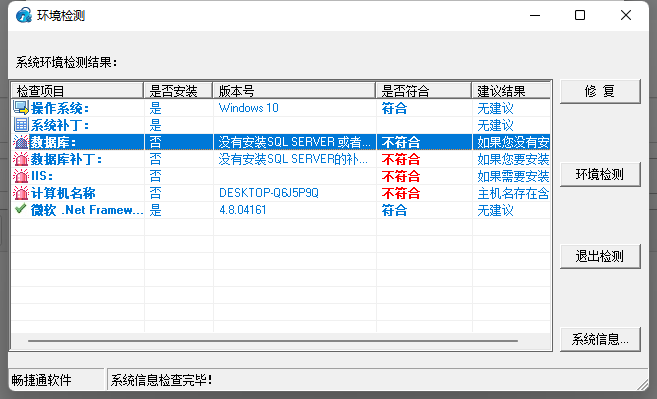Click 否 installed cell in IIS row
Image resolution: width=657 pixels, height=399 pixels.
coord(155,176)
